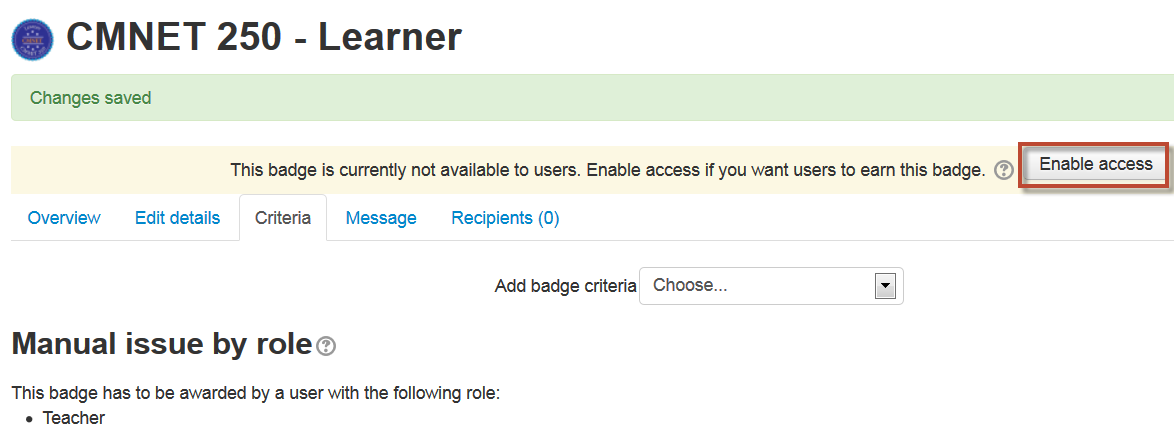Select the Teacher role list item

click(73, 418)
